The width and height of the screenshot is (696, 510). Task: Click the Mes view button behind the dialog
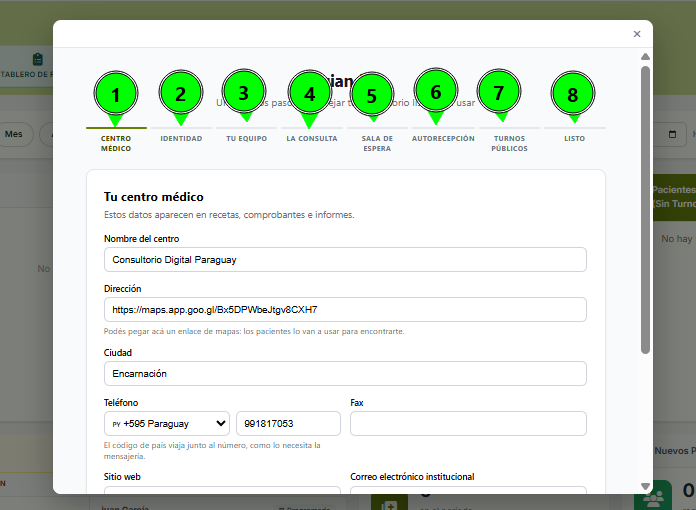pyautogui.click(x=14, y=134)
